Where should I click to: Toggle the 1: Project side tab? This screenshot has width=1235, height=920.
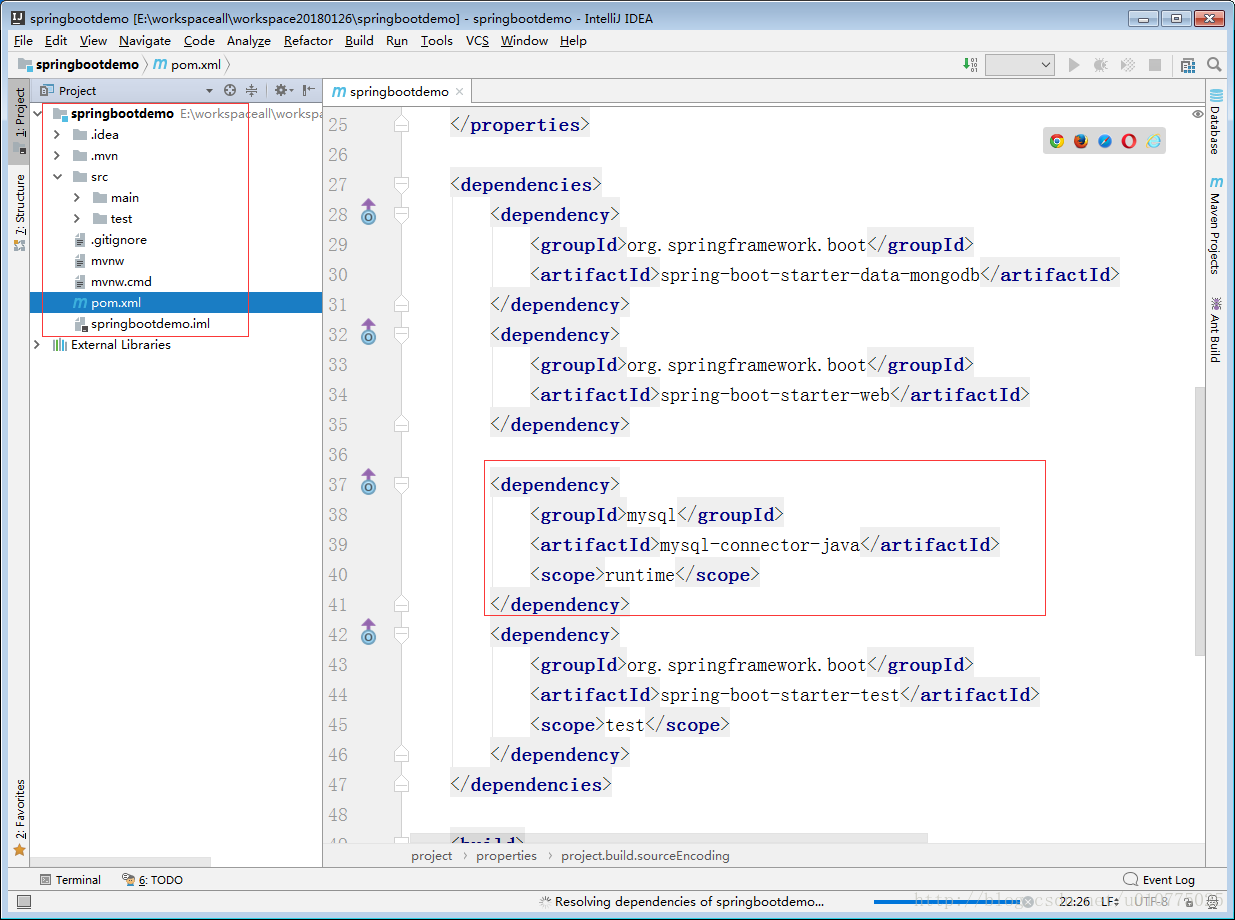tap(20, 120)
